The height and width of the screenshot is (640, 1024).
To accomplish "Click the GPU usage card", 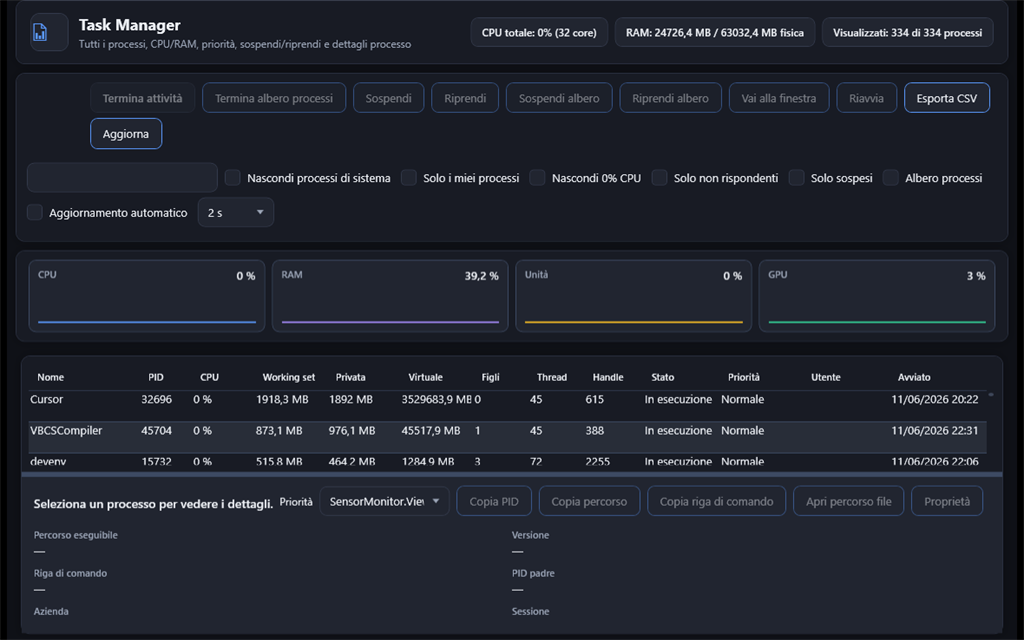I will pyautogui.click(x=877, y=296).
